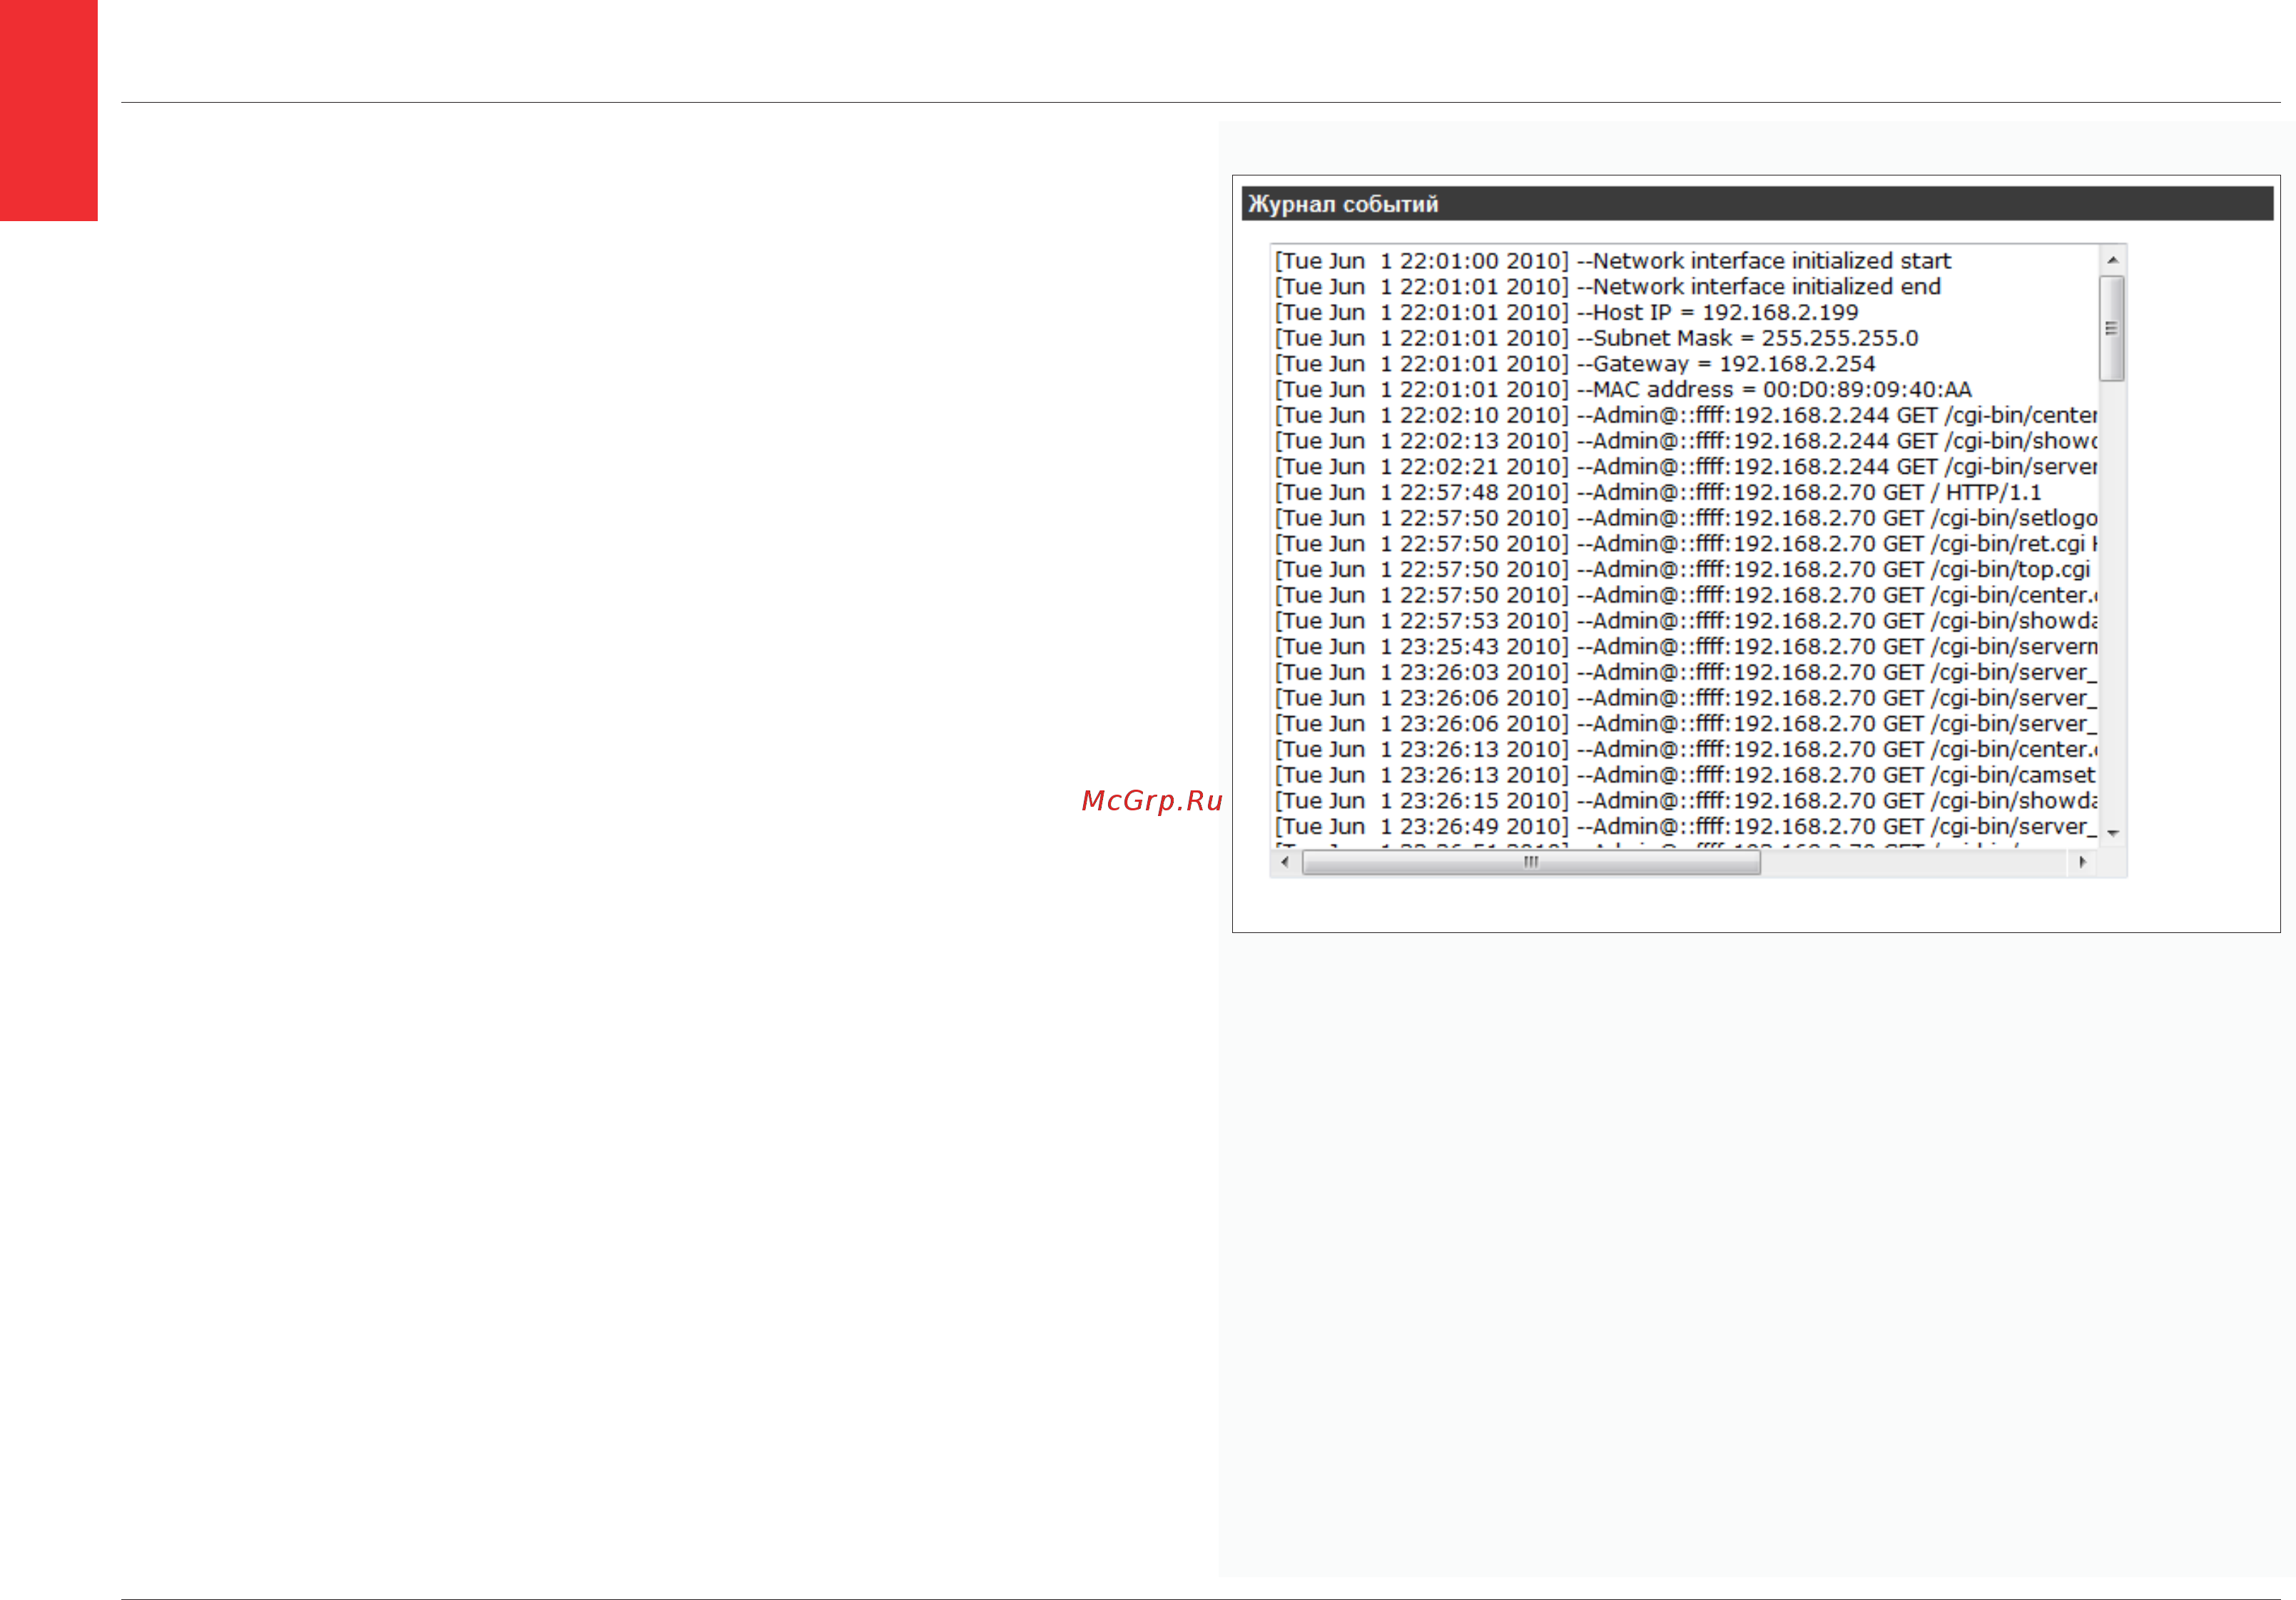Image resolution: width=2296 pixels, height=1600 pixels.
Task: Click the 'Gateway = 192.168.2.254' log entry
Action: pyautogui.click(x=1575, y=364)
